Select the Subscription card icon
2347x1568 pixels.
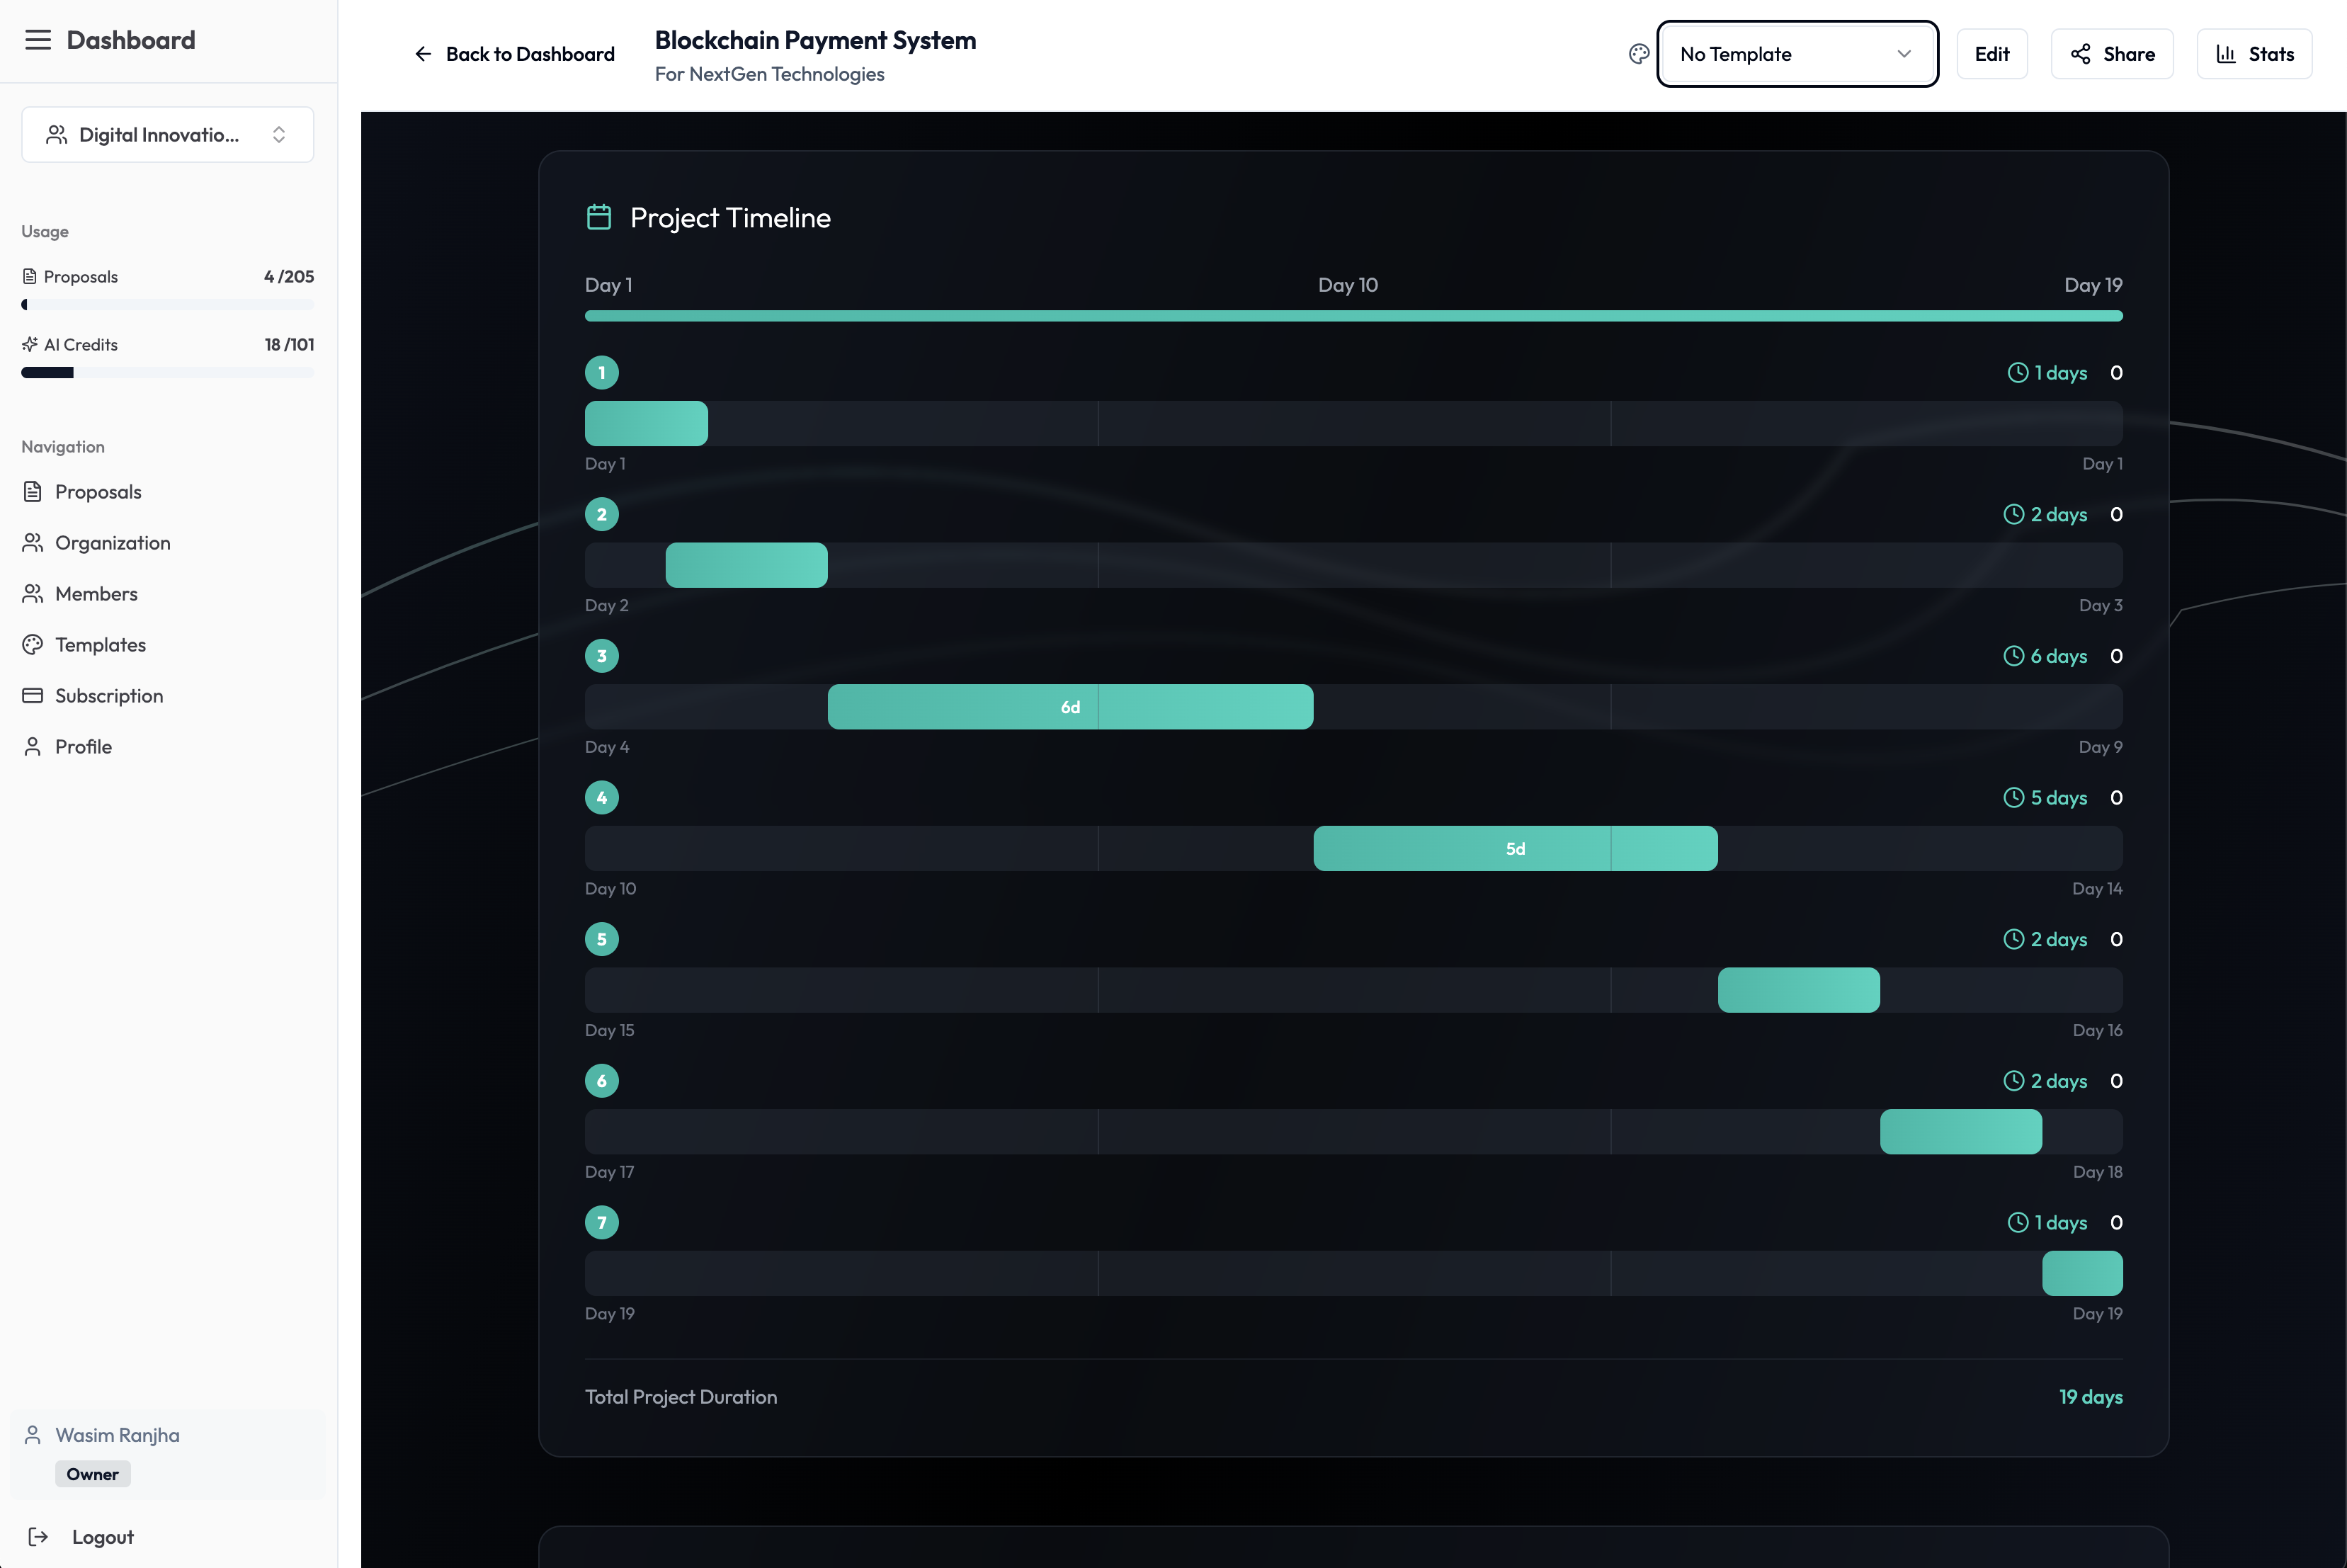33,695
